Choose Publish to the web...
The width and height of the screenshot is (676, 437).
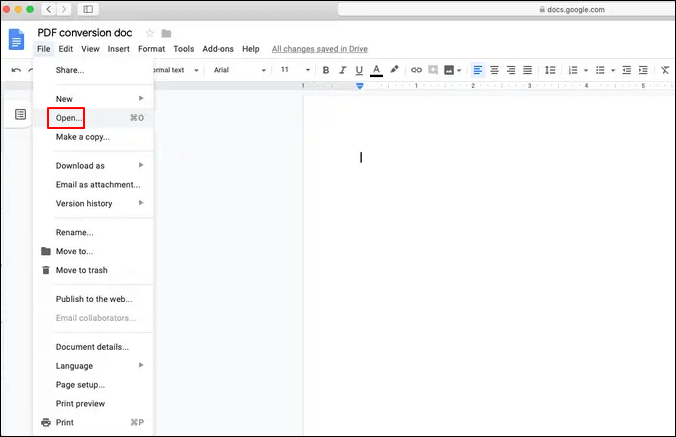(93, 299)
